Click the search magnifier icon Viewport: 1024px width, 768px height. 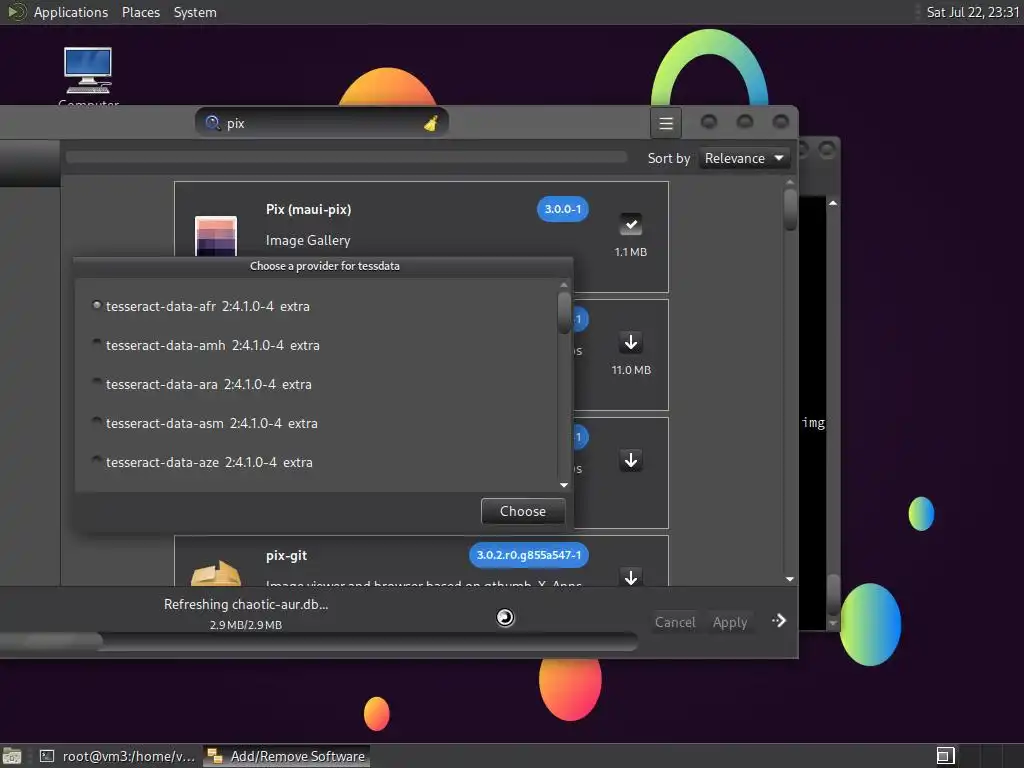tap(213, 123)
